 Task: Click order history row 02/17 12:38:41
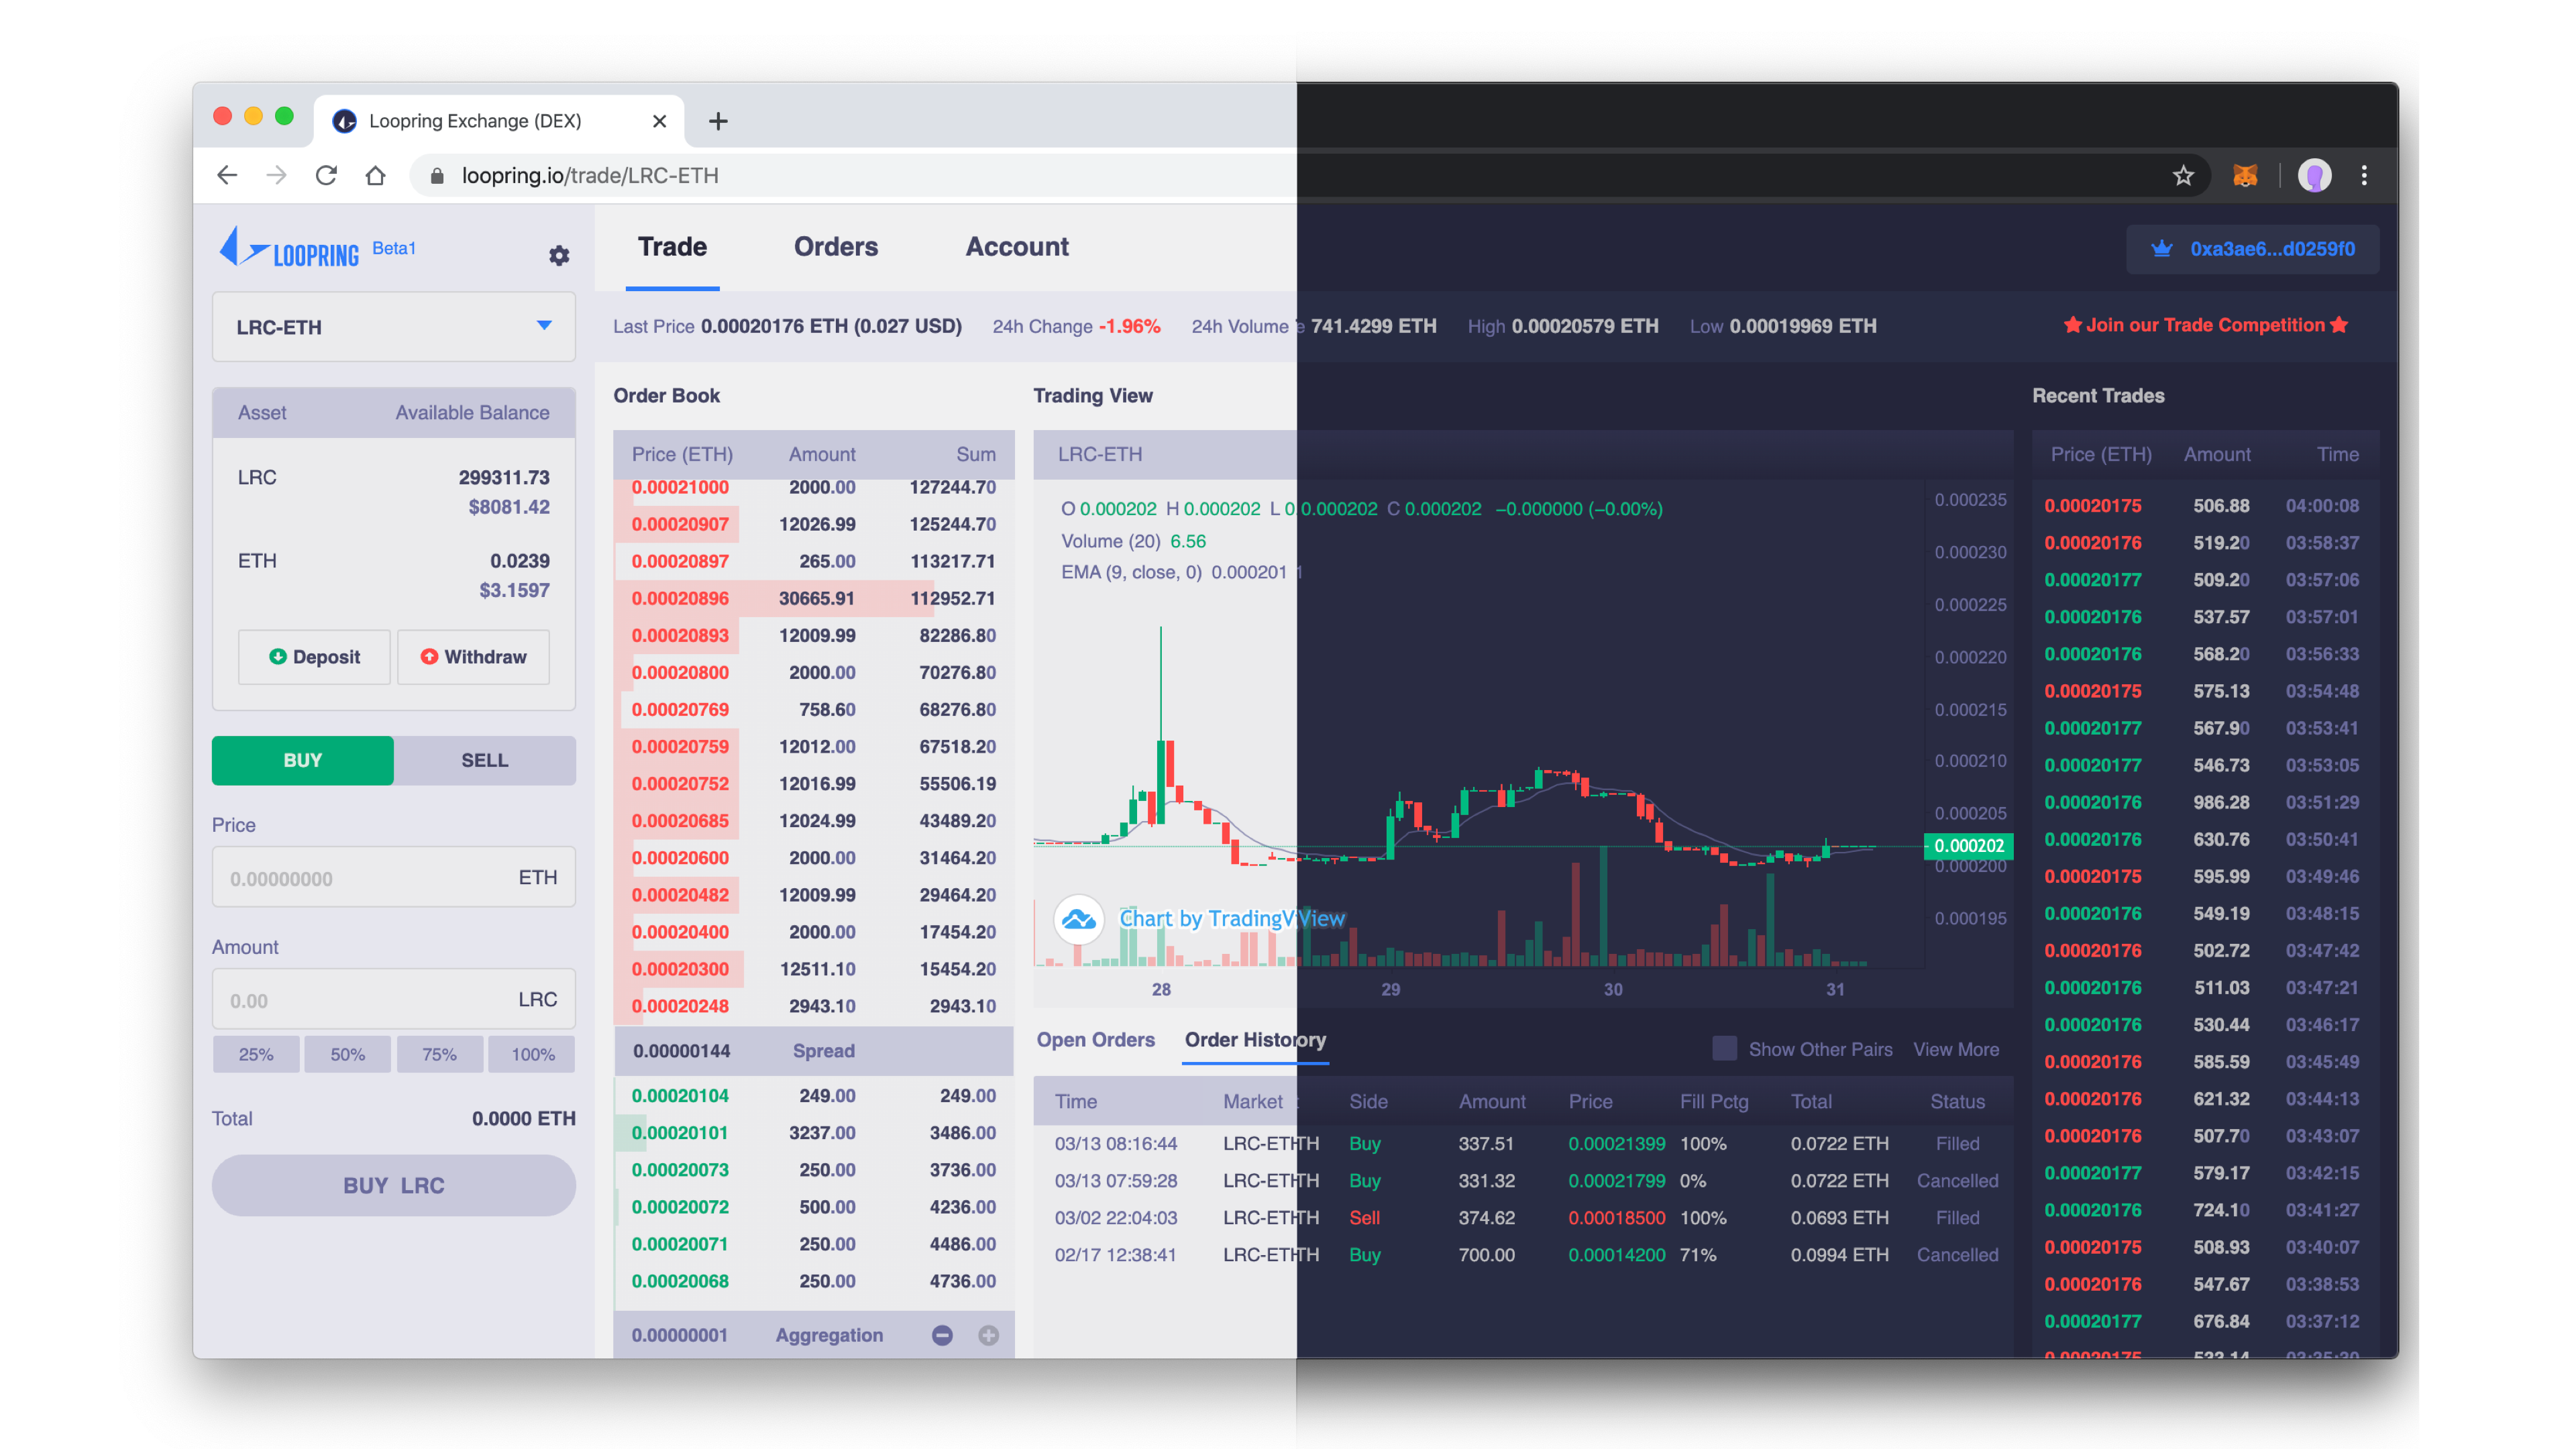[1523, 1255]
